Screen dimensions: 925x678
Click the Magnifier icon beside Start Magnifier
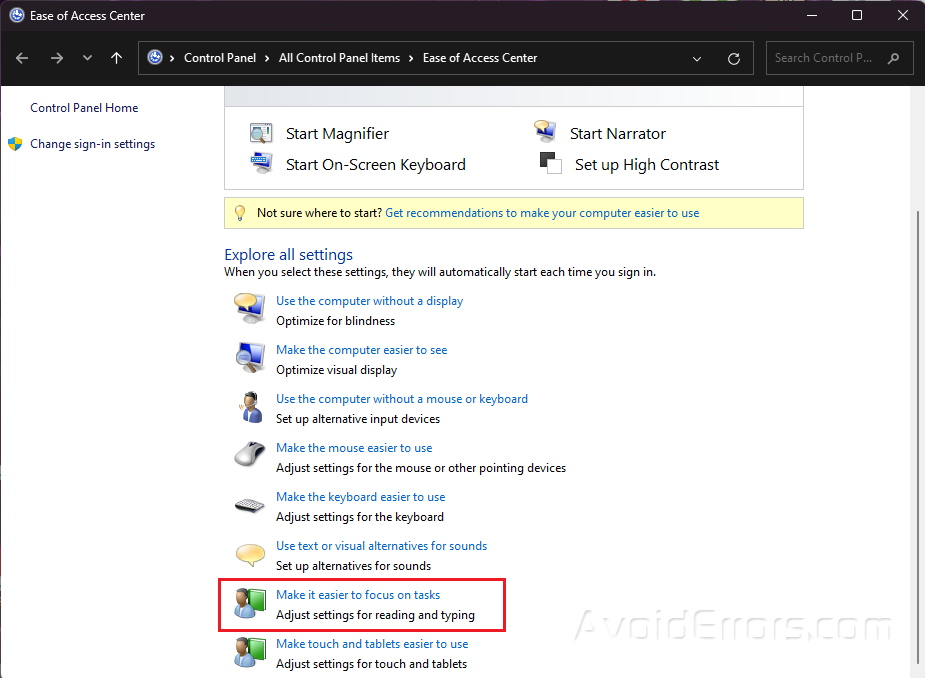point(261,133)
